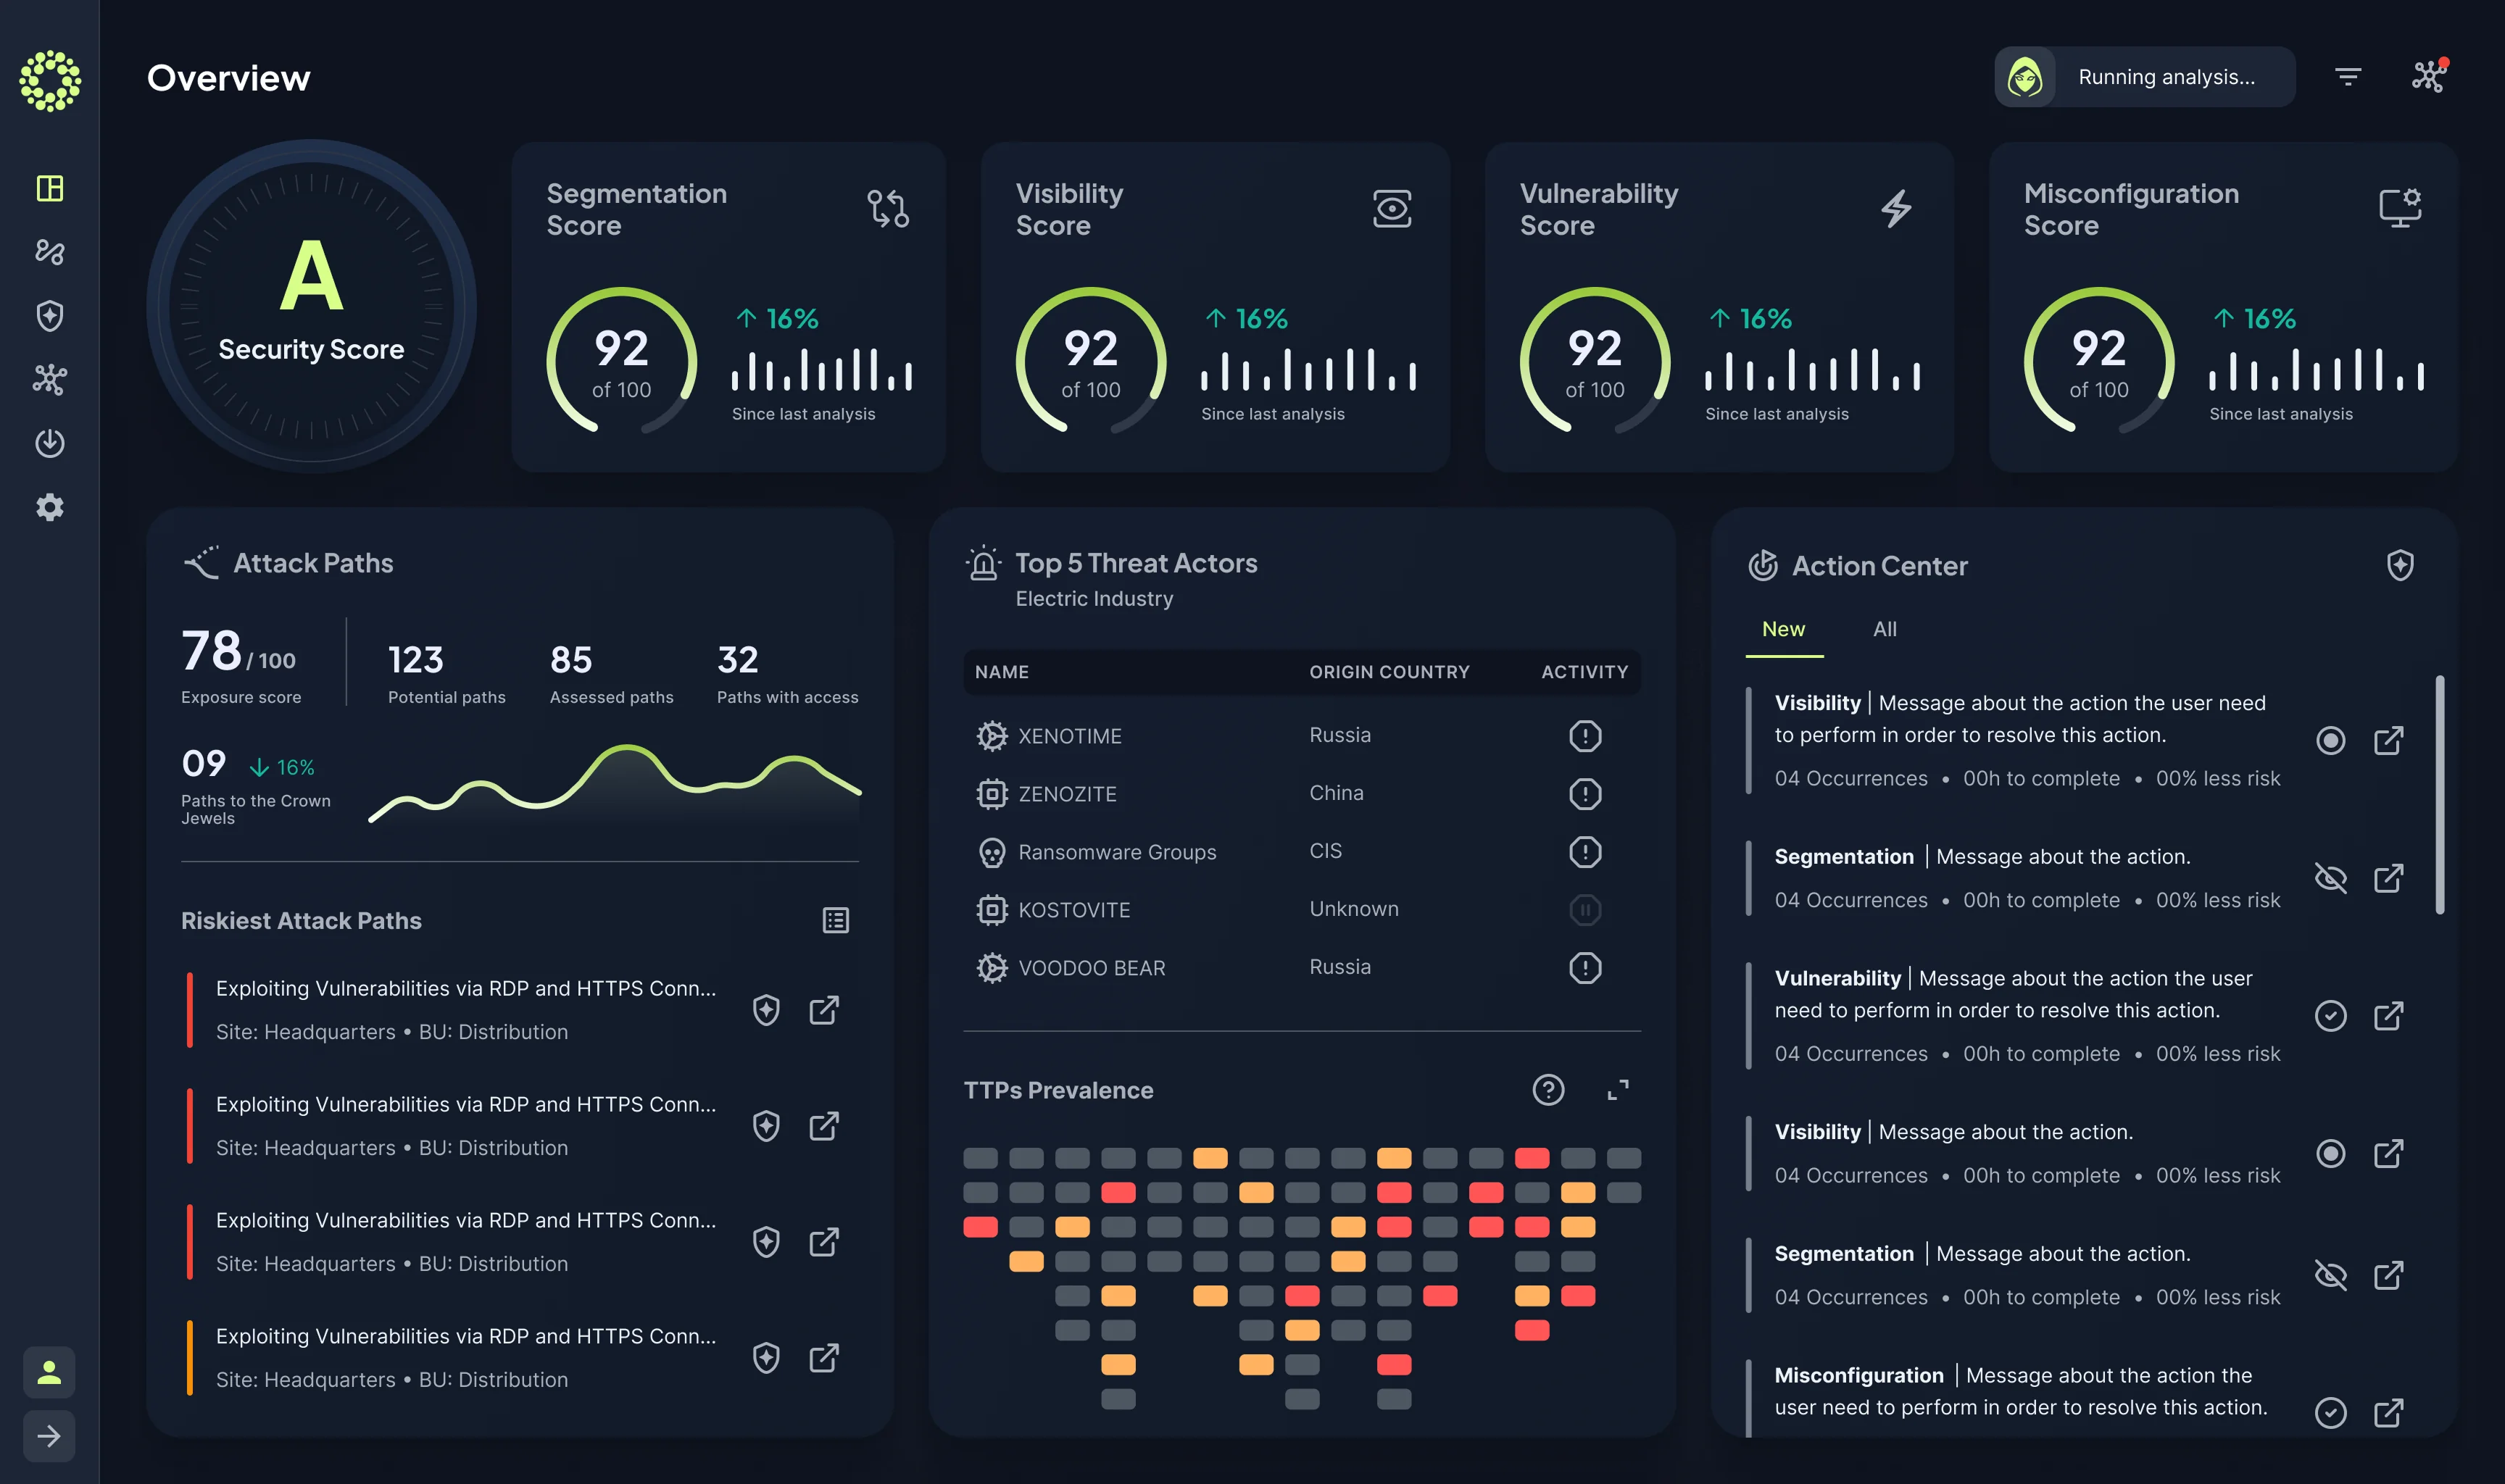Expand the sidebar with arrow button
This screenshot has height=1484, width=2505.
tap(49, 1436)
